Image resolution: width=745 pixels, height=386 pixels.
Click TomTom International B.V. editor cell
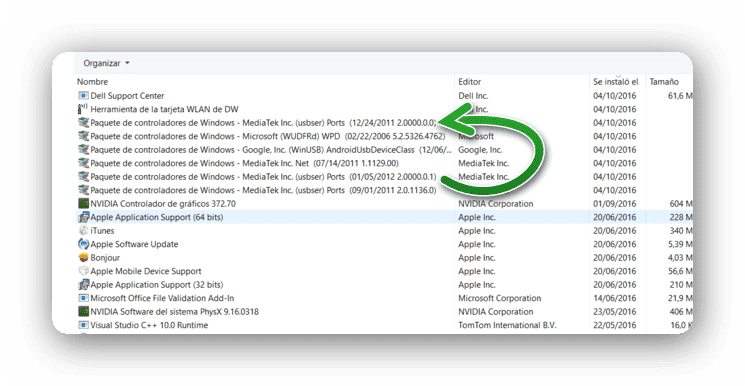click(507, 325)
